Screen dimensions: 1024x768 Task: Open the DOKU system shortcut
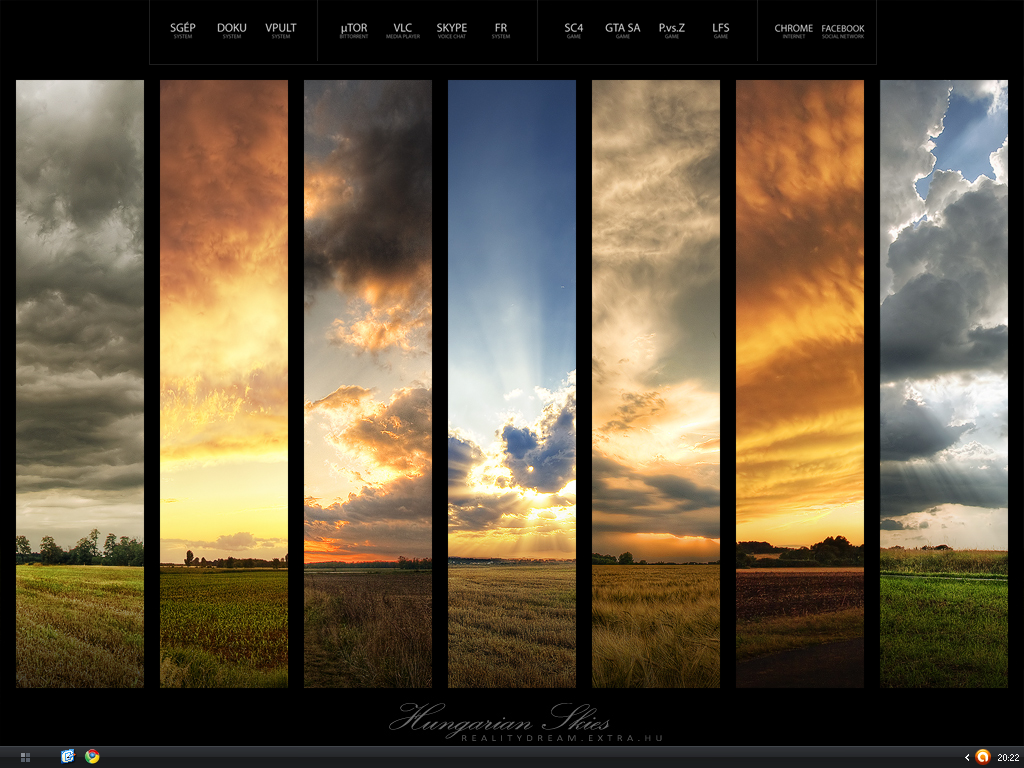pyautogui.click(x=231, y=31)
